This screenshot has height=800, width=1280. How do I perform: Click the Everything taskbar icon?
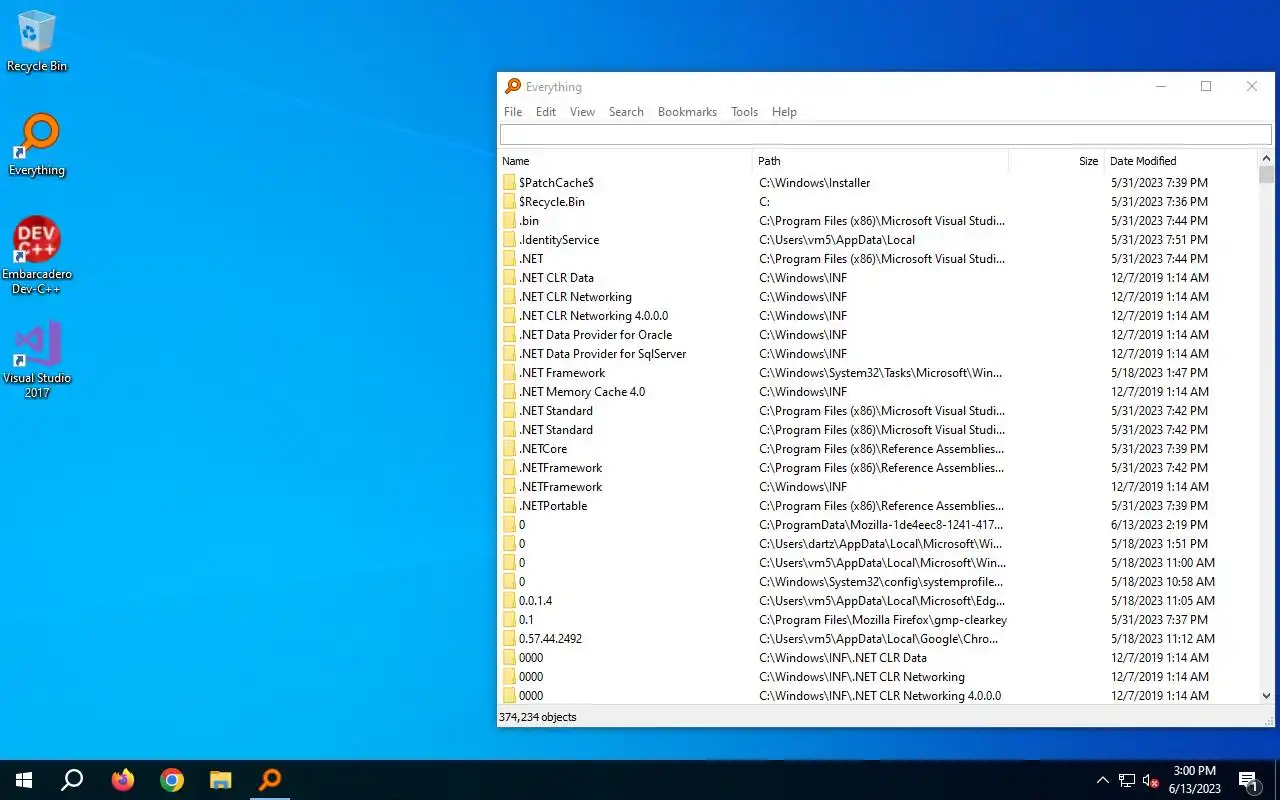(270, 780)
